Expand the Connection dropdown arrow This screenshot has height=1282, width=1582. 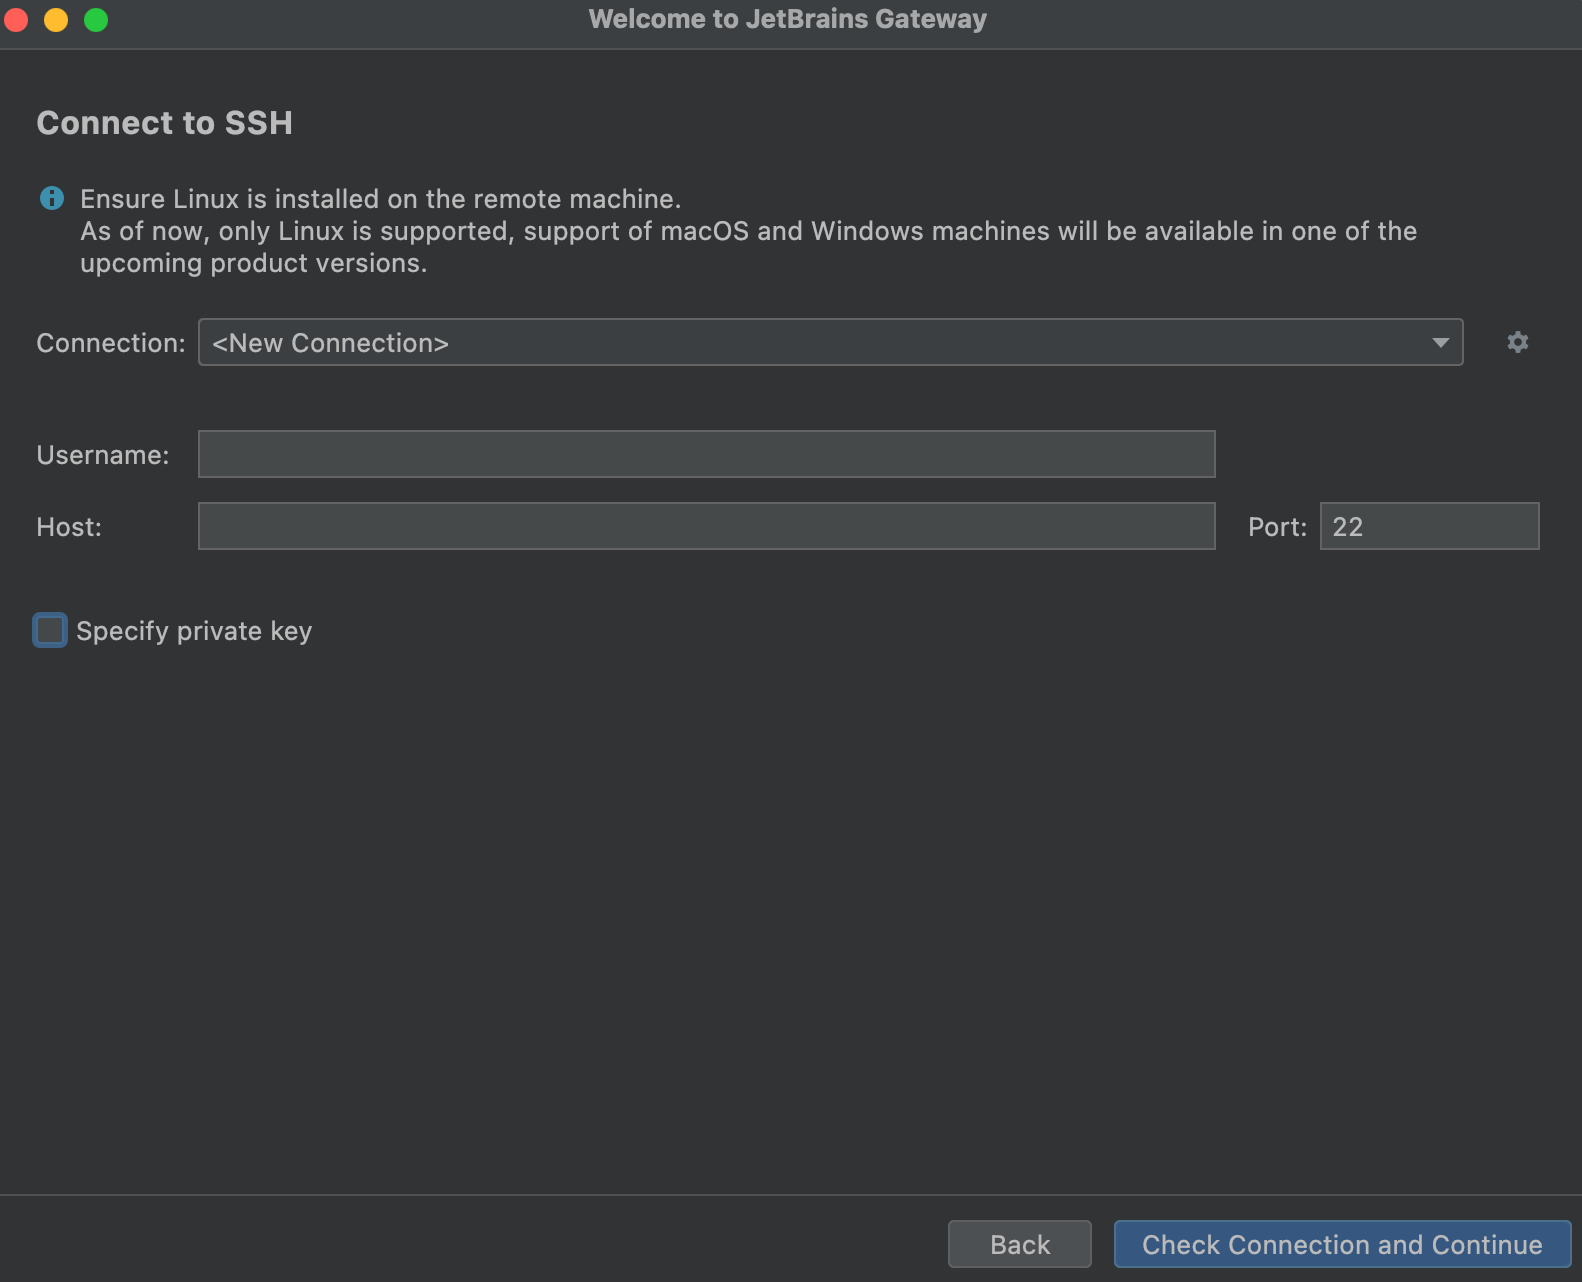click(x=1440, y=342)
